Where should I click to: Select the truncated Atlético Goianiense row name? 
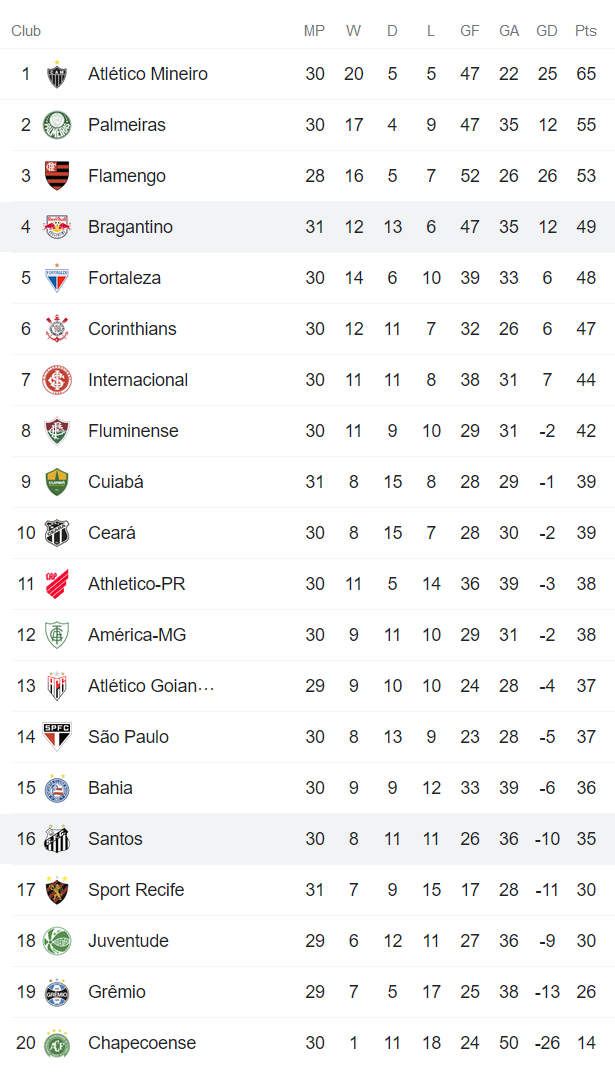(x=151, y=686)
